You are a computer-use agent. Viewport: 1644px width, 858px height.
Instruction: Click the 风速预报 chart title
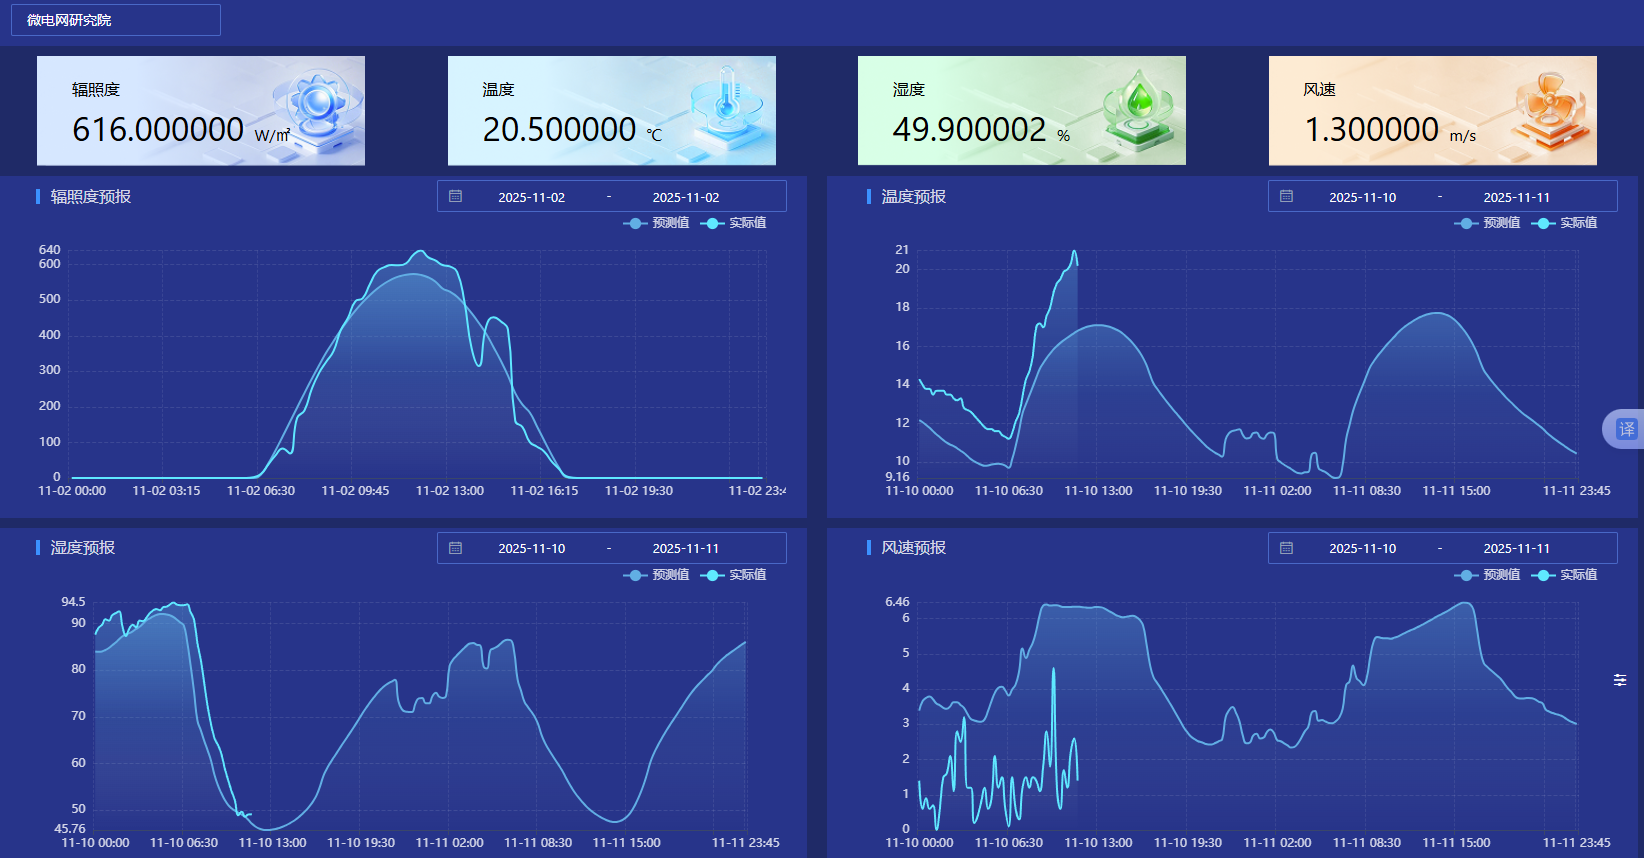tap(914, 548)
